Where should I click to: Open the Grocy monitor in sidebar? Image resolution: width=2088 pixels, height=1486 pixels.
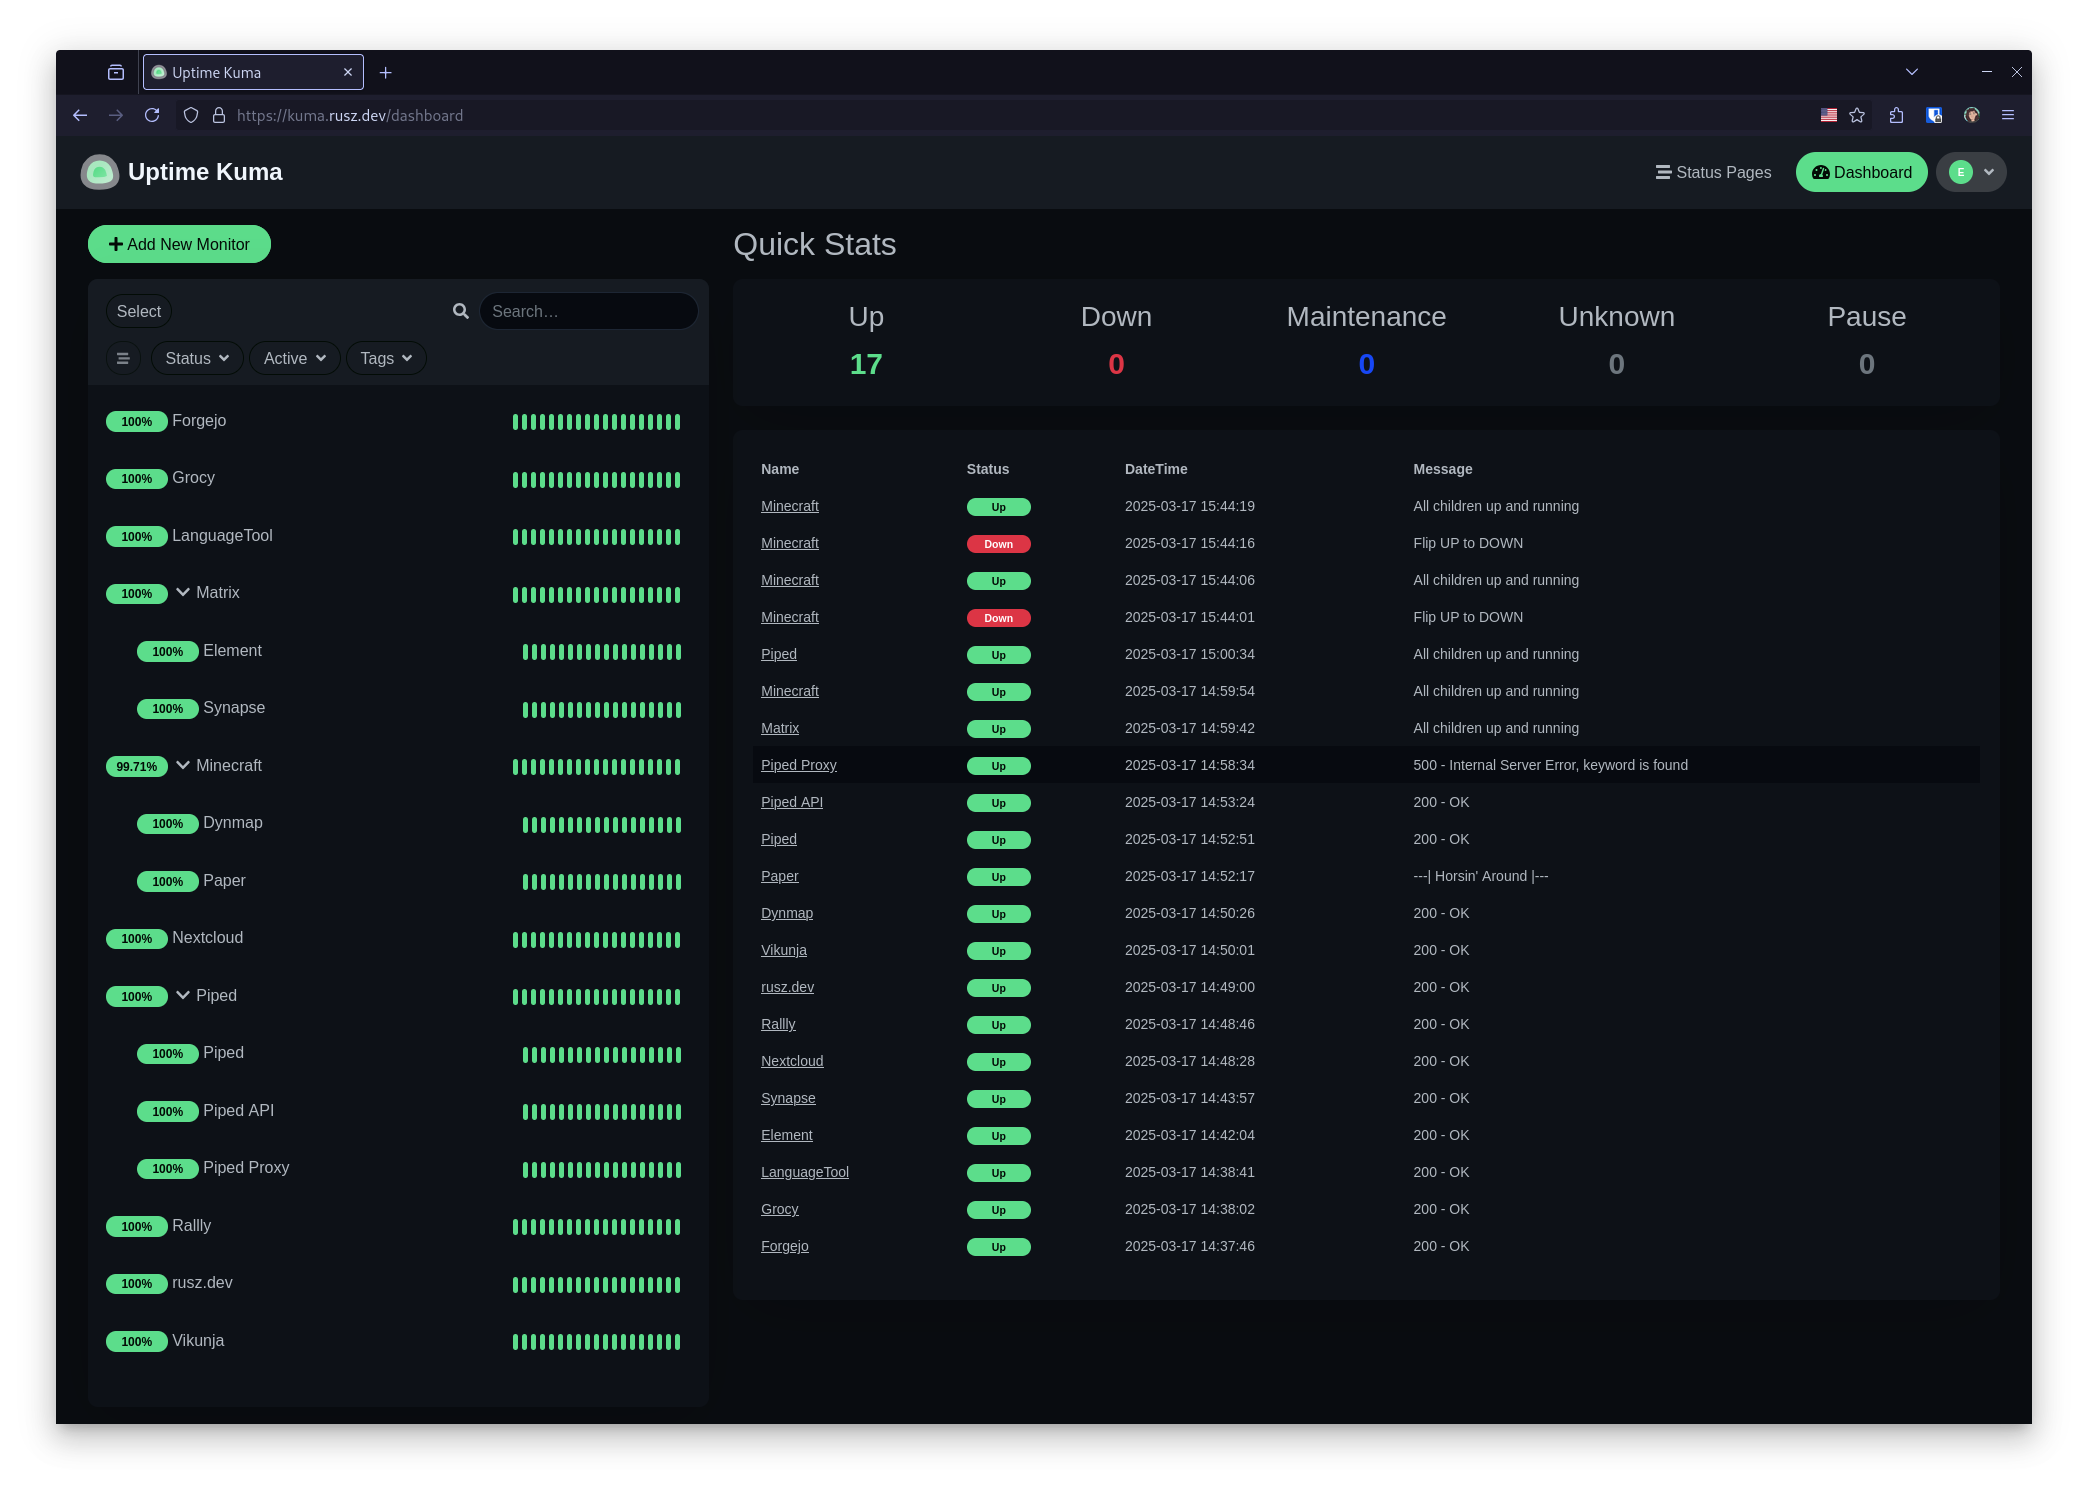[397, 478]
